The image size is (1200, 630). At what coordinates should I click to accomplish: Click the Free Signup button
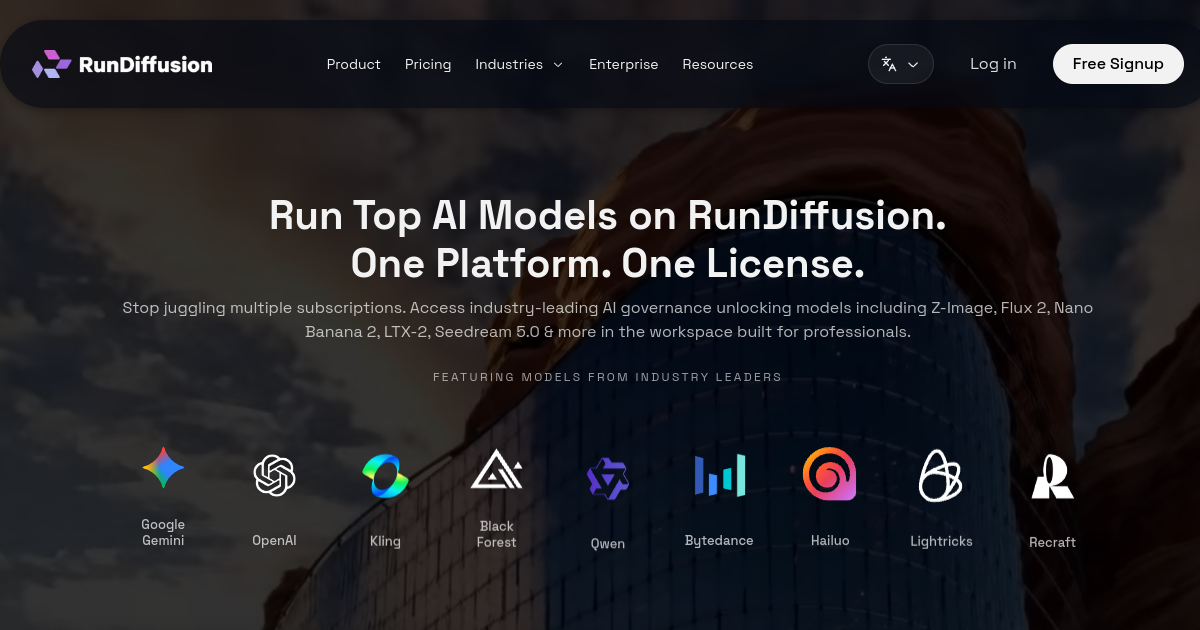point(1118,64)
